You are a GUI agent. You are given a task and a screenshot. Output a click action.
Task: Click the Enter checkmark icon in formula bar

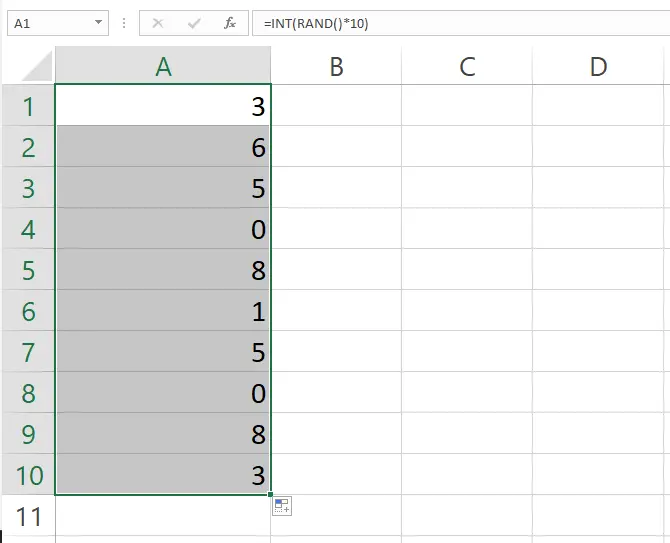[x=194, y=23]
